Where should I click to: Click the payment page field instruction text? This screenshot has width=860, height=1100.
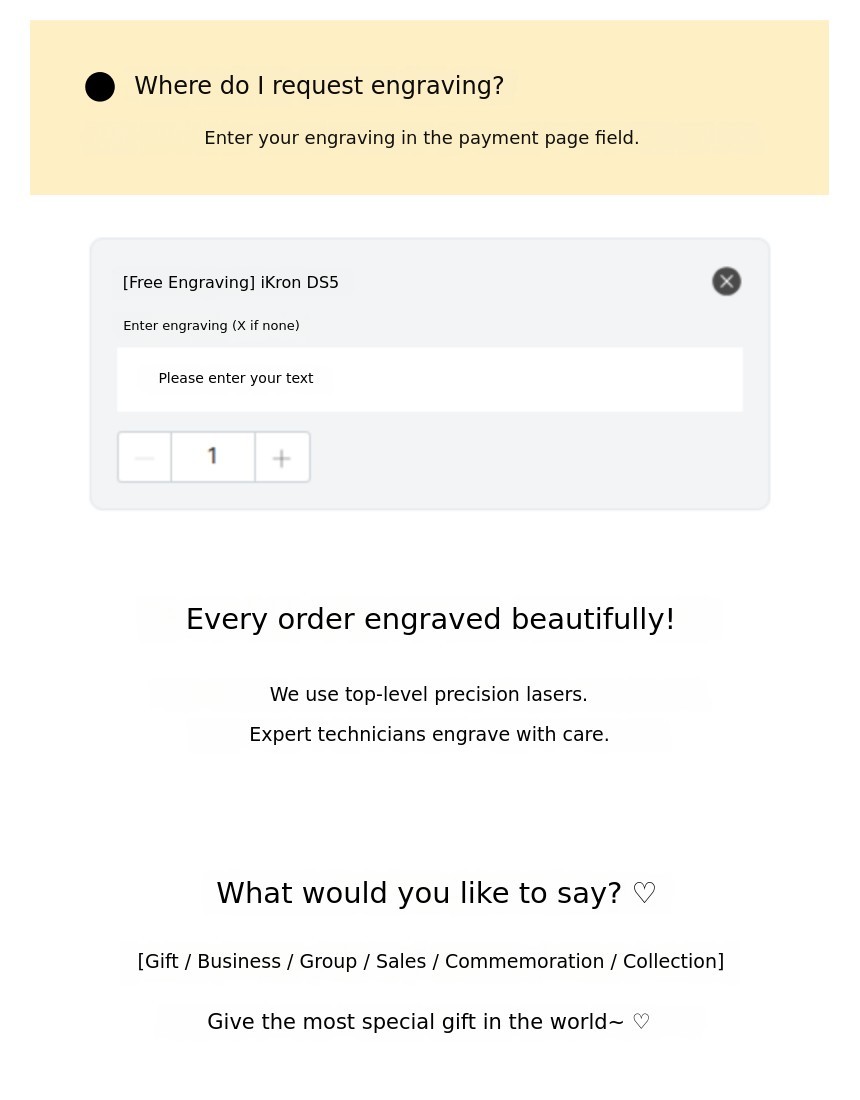pos(421,138)
